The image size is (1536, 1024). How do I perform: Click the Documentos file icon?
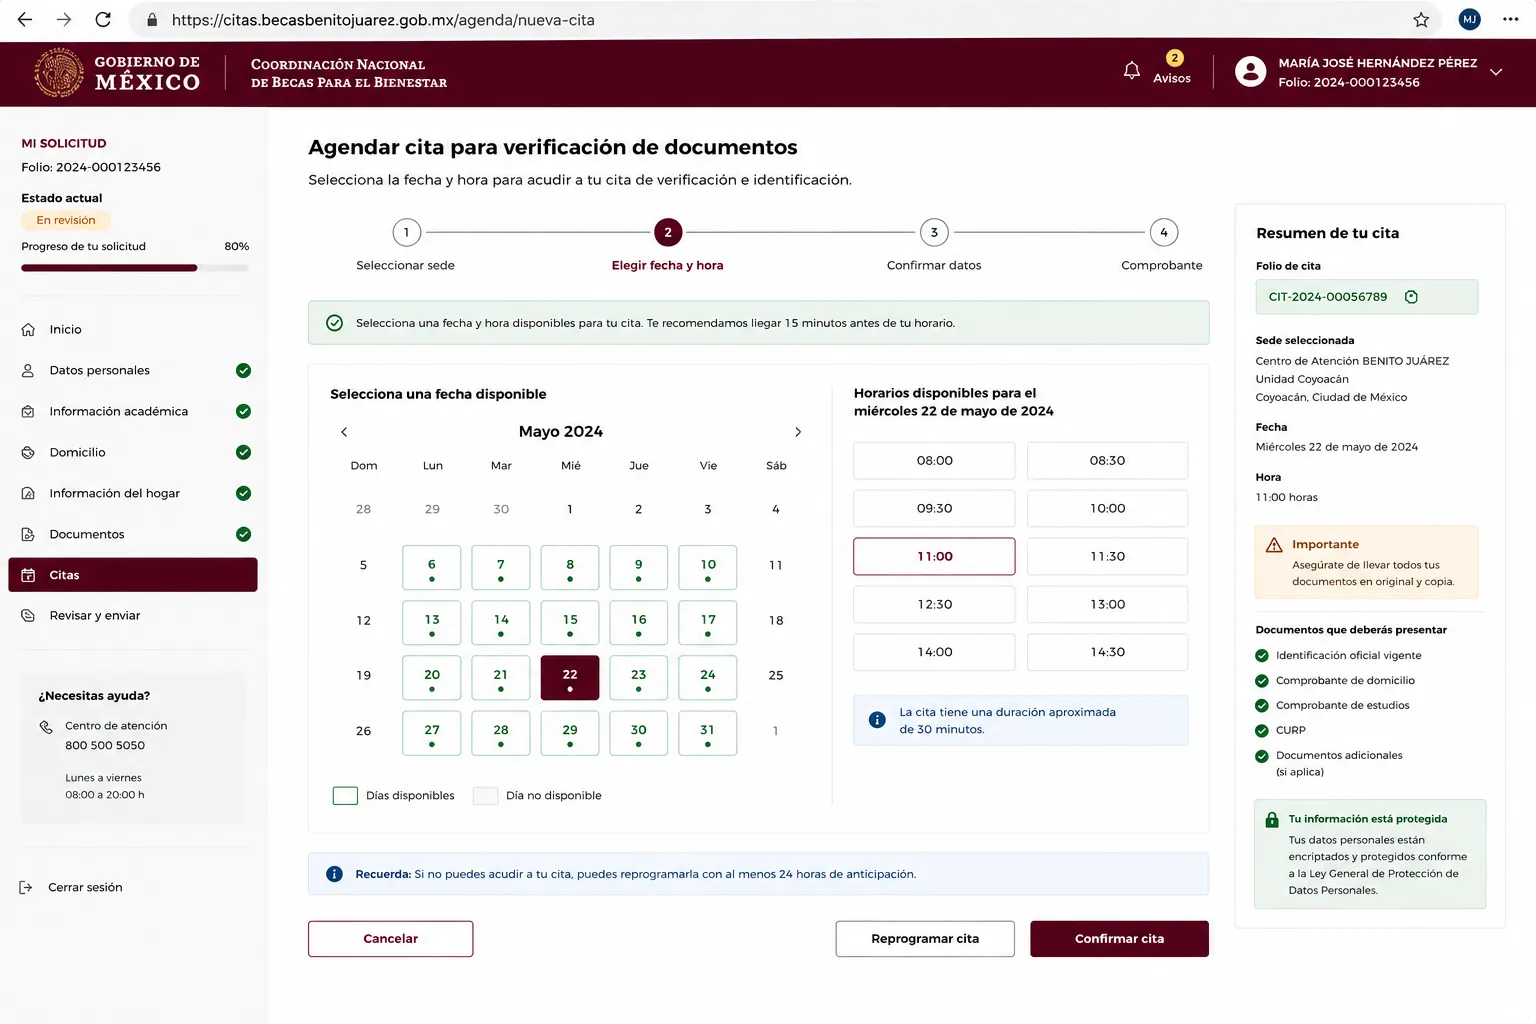[x=28, y=534]
